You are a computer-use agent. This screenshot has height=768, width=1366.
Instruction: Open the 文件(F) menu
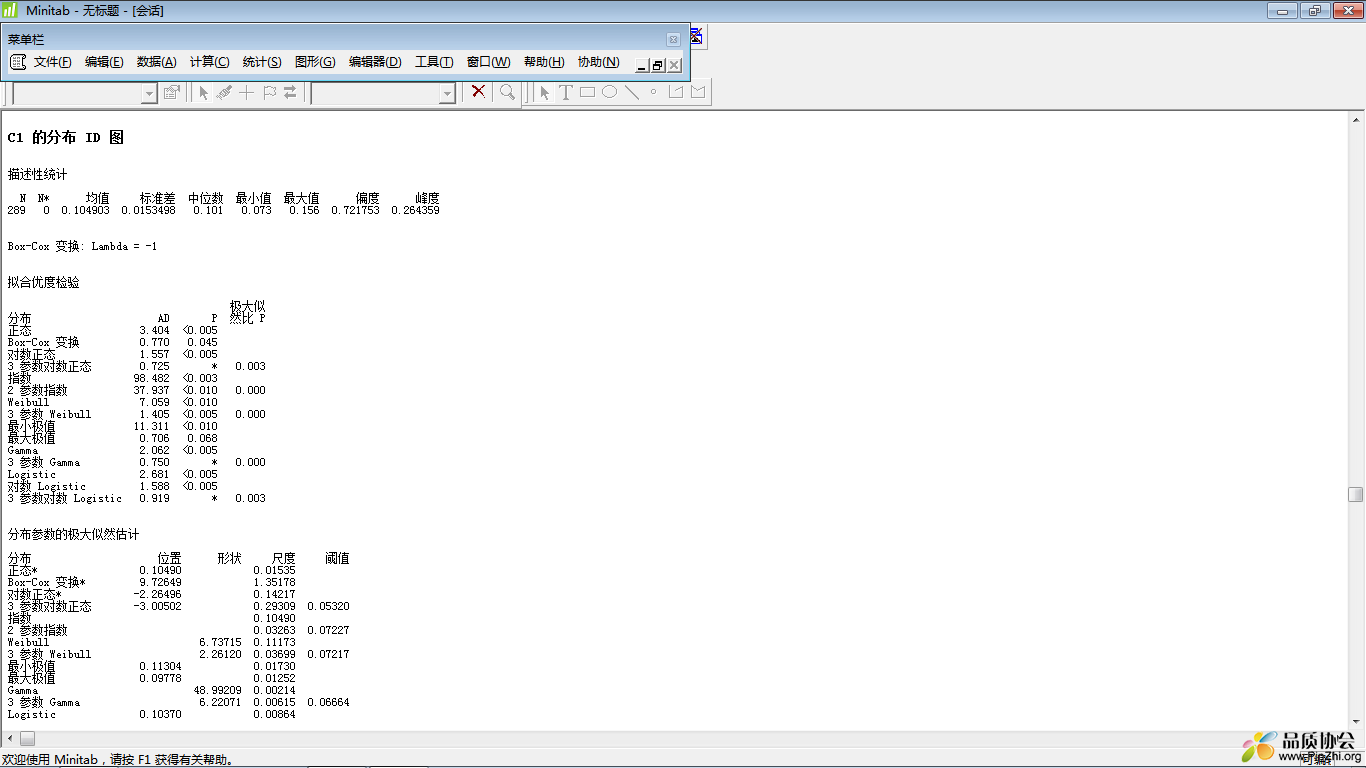52,62
